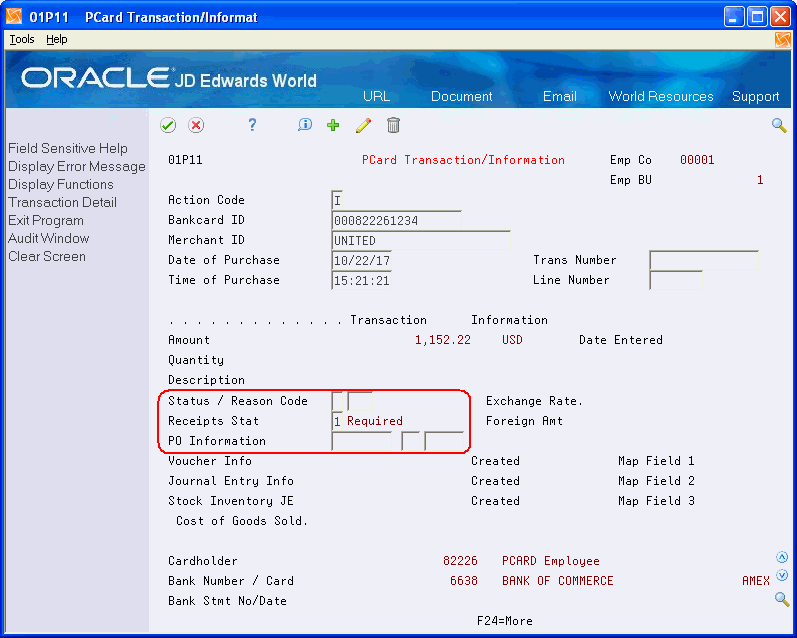Focus the Reason Code field
Viewport: 797px width, 638px height.
(360, 401)
